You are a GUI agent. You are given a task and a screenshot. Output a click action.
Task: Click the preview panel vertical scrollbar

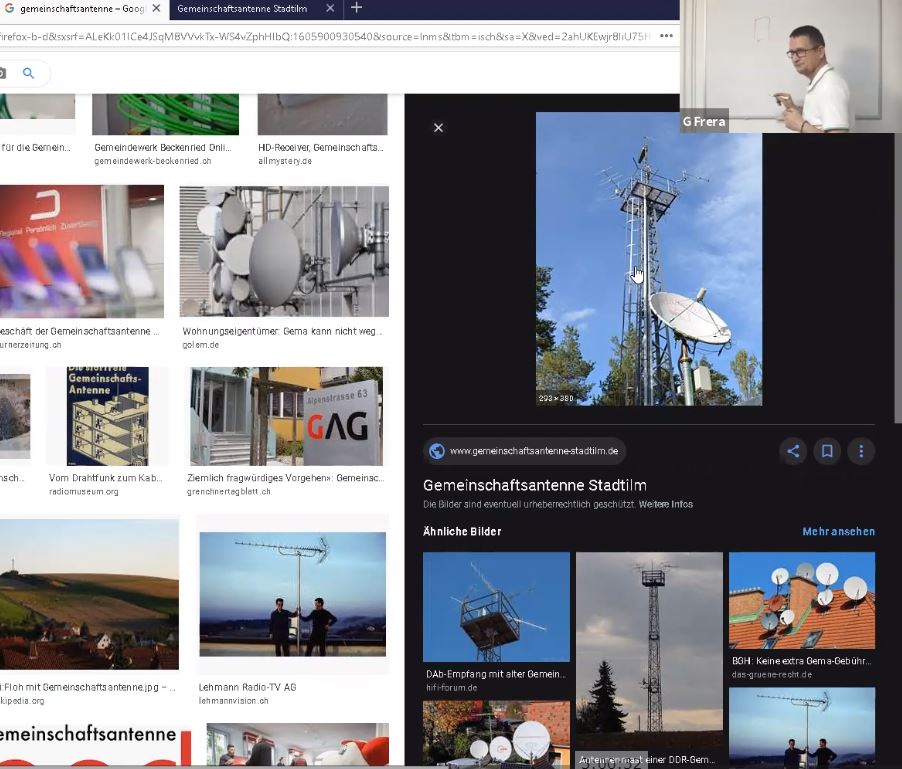898,279
